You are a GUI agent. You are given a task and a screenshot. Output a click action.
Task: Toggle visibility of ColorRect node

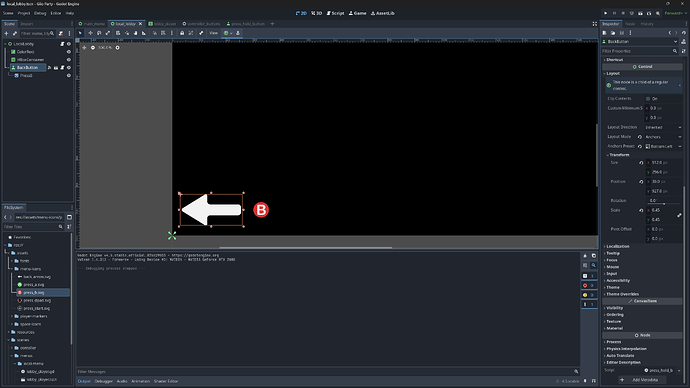click(x=69, y=52)
